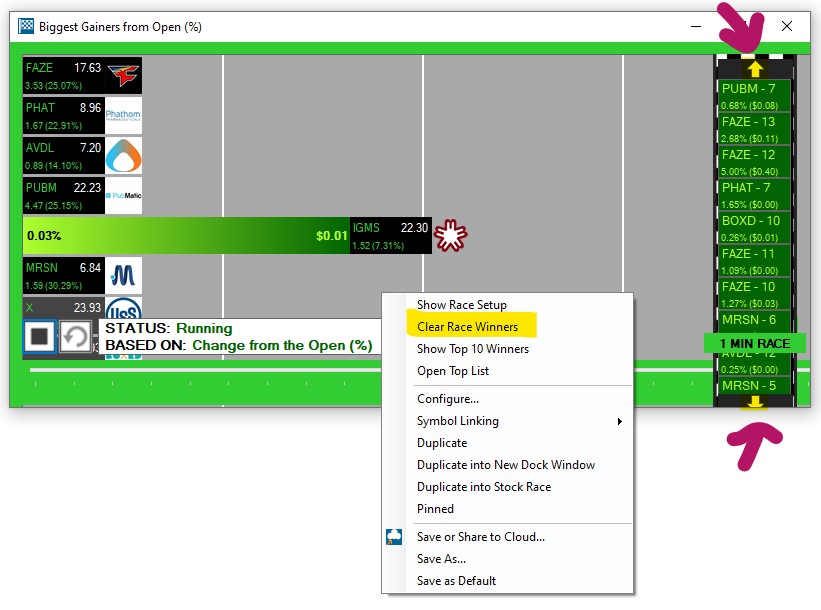Click the red starburst icon beside IGMS
The height and width of the screenshot is (610, 821).
tap(450, 236)
